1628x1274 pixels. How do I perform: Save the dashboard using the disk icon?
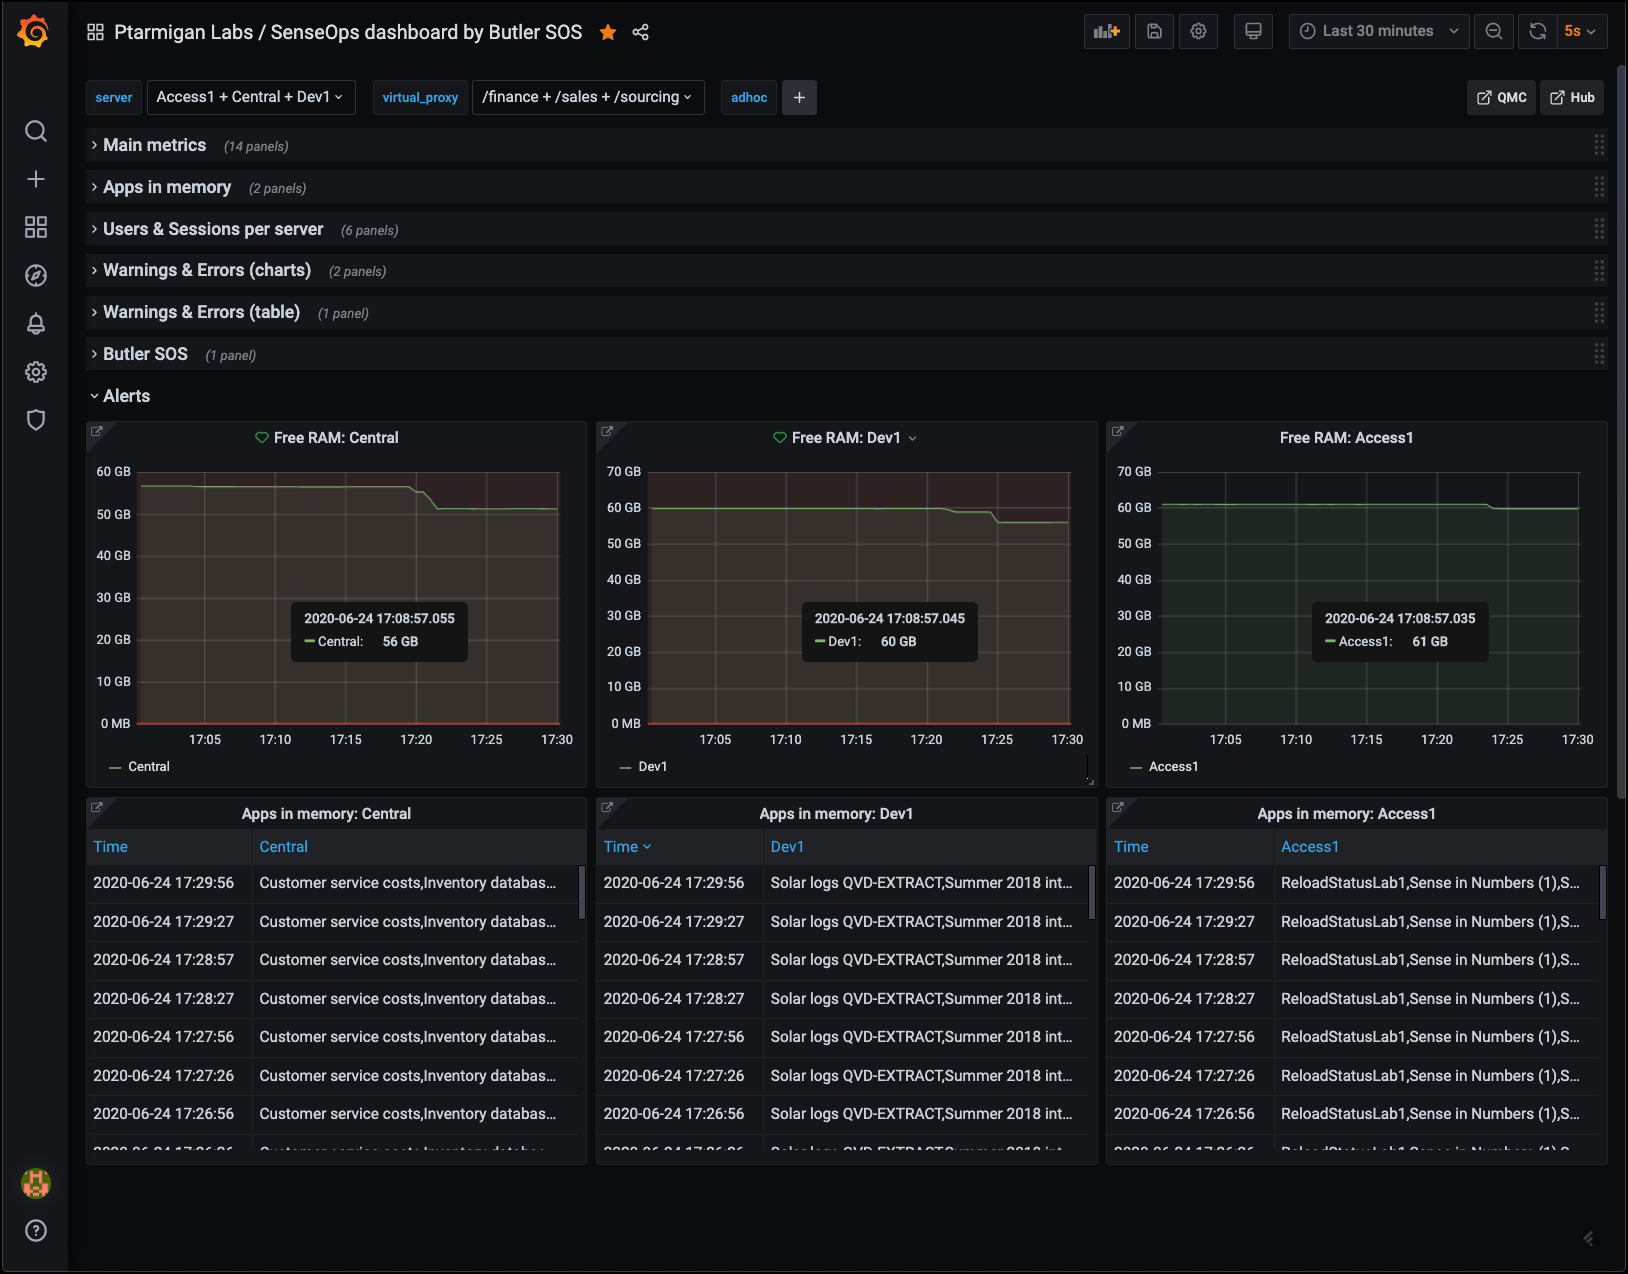pyautogui.click(x=1154, y=31)
